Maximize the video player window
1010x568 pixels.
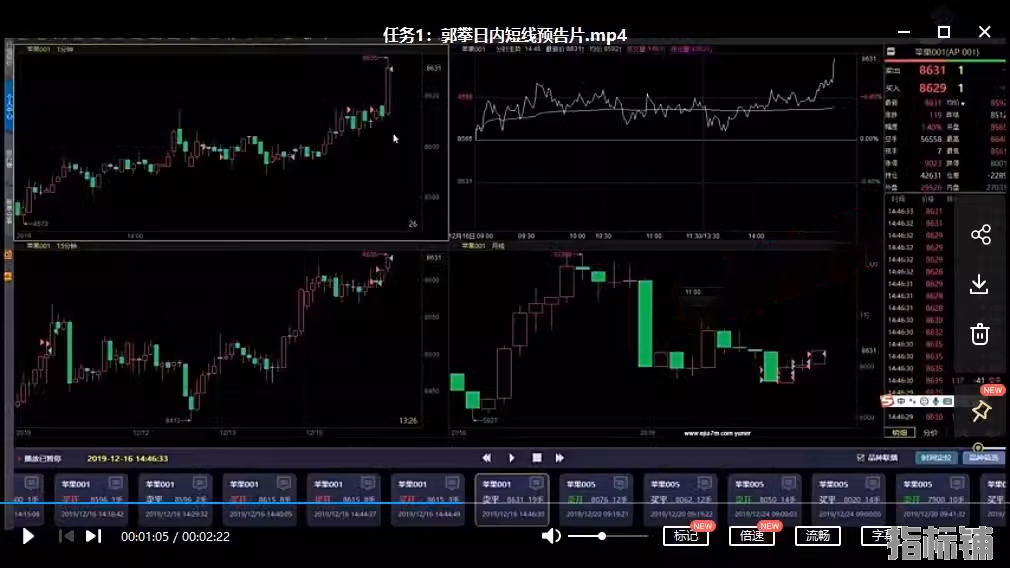pos(944,32)
